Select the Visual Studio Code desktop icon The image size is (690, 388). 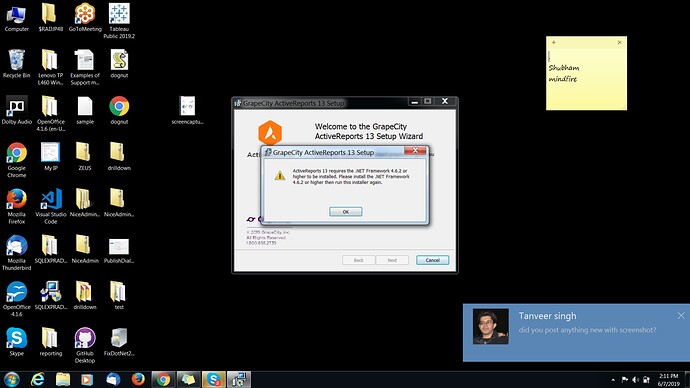tap(51, 206)
